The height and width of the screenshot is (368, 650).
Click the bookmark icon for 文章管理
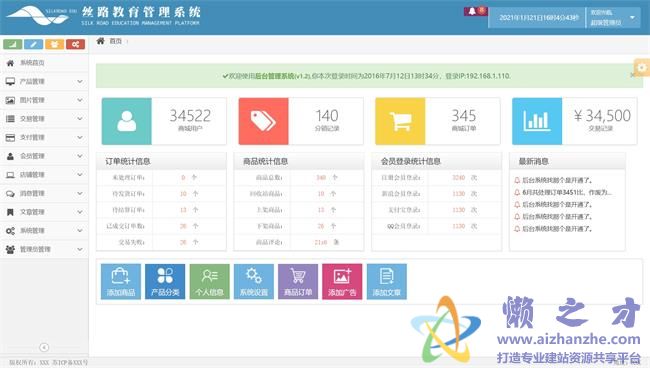(x=10, y=212)
